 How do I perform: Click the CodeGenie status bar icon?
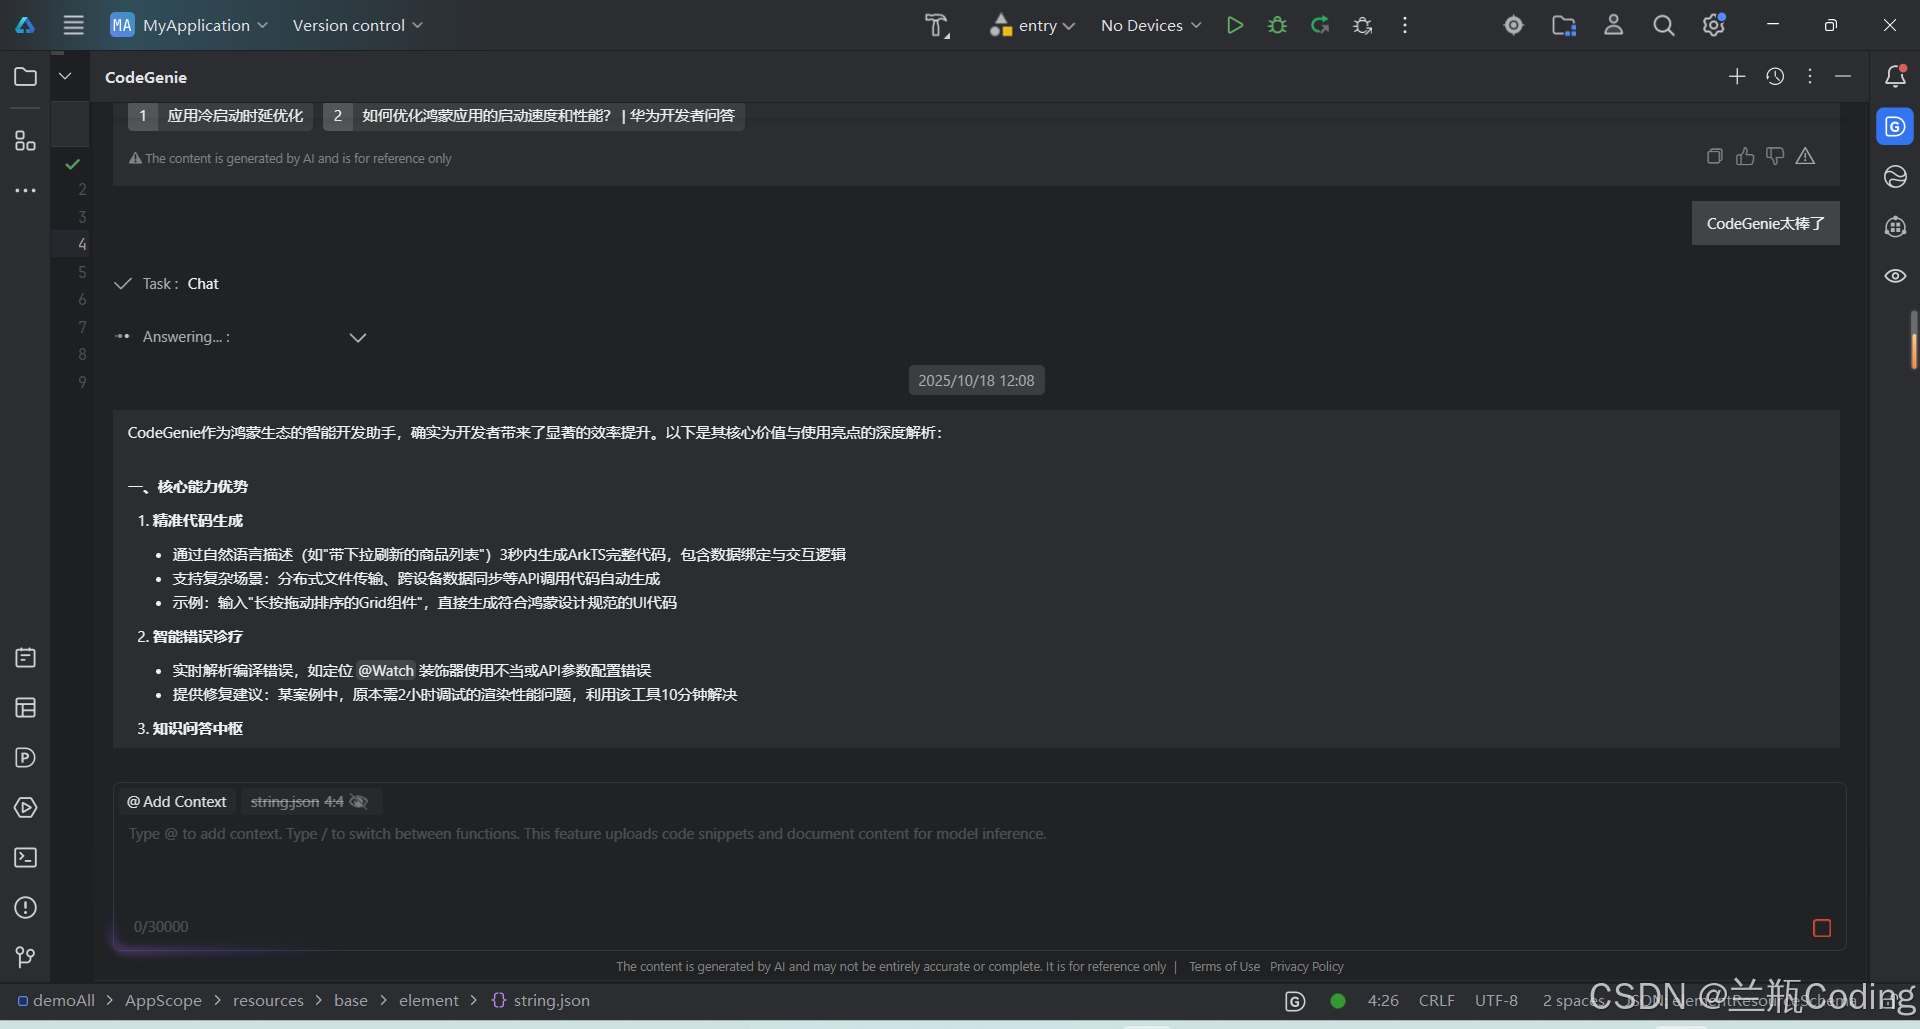1295,1001
